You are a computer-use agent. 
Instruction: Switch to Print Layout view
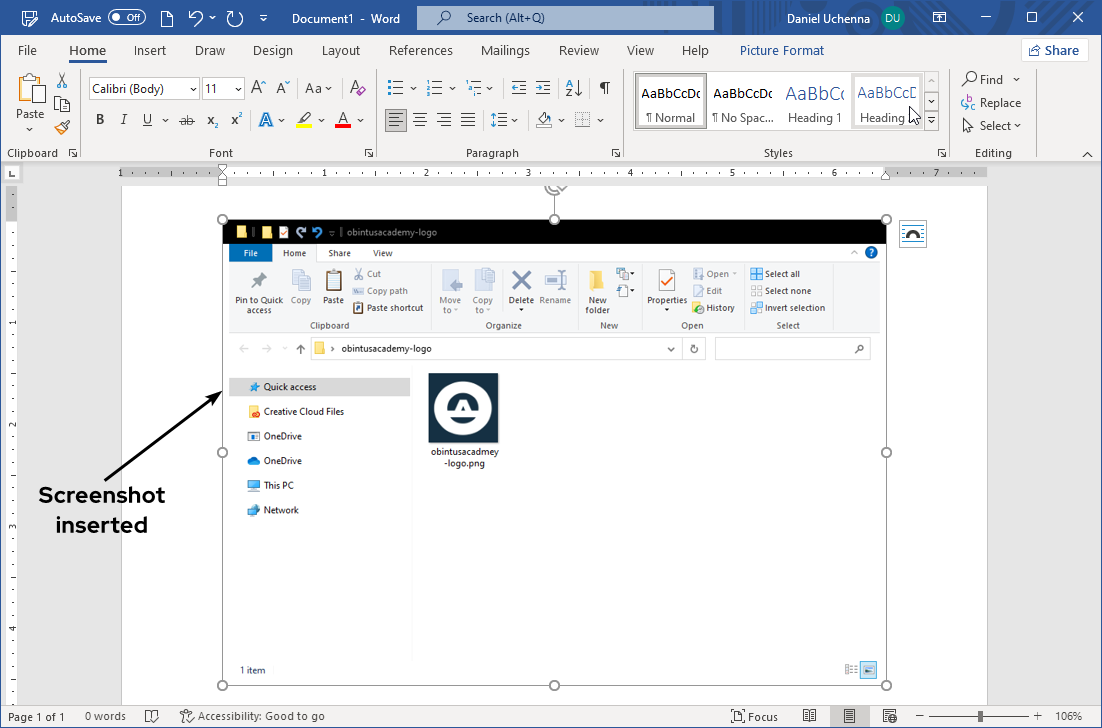[x=849, y=716]
